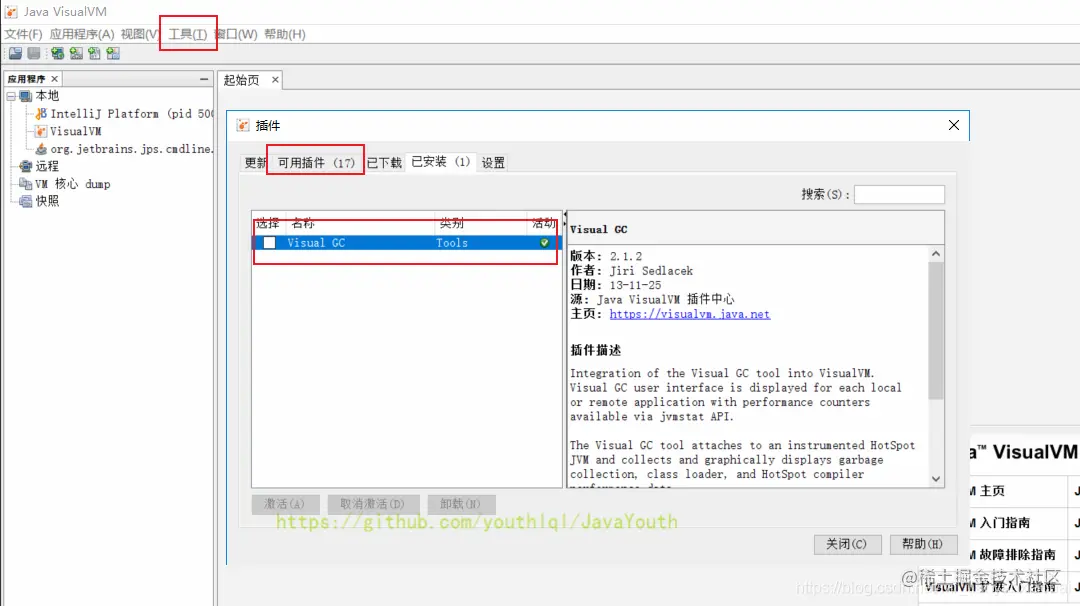The width and height of the screenshot is (1080, 606).
Task: Open the 帮助(H) menu
Action: [284, 34]
